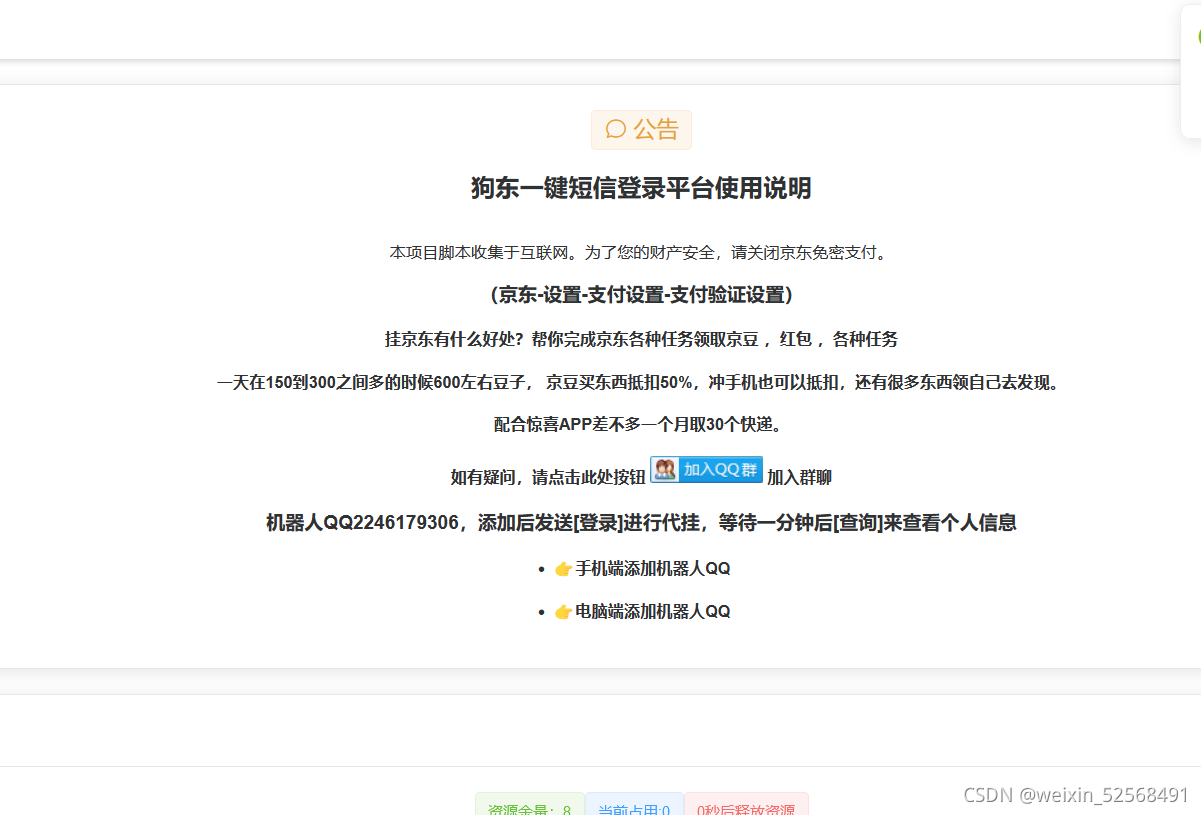Click the QQ group avatar icon in 加入QQ群
The height and width of the screenshot is (815, 1201).
click(x=665, y=470)
